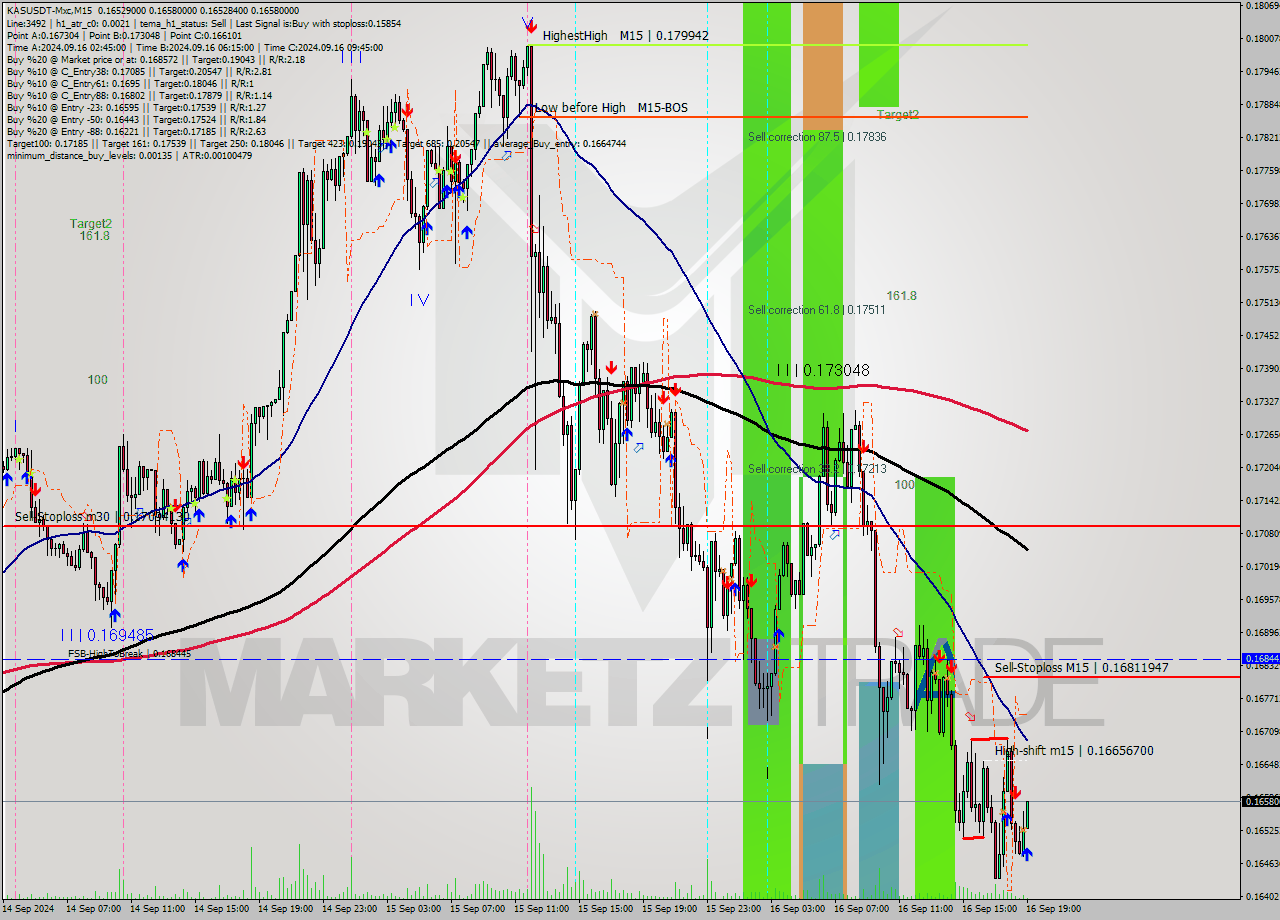Select 'Sell correction 61.8 | 0.17511' label
This screenshot has width=1280, height=920.
(x=816, y=310)
